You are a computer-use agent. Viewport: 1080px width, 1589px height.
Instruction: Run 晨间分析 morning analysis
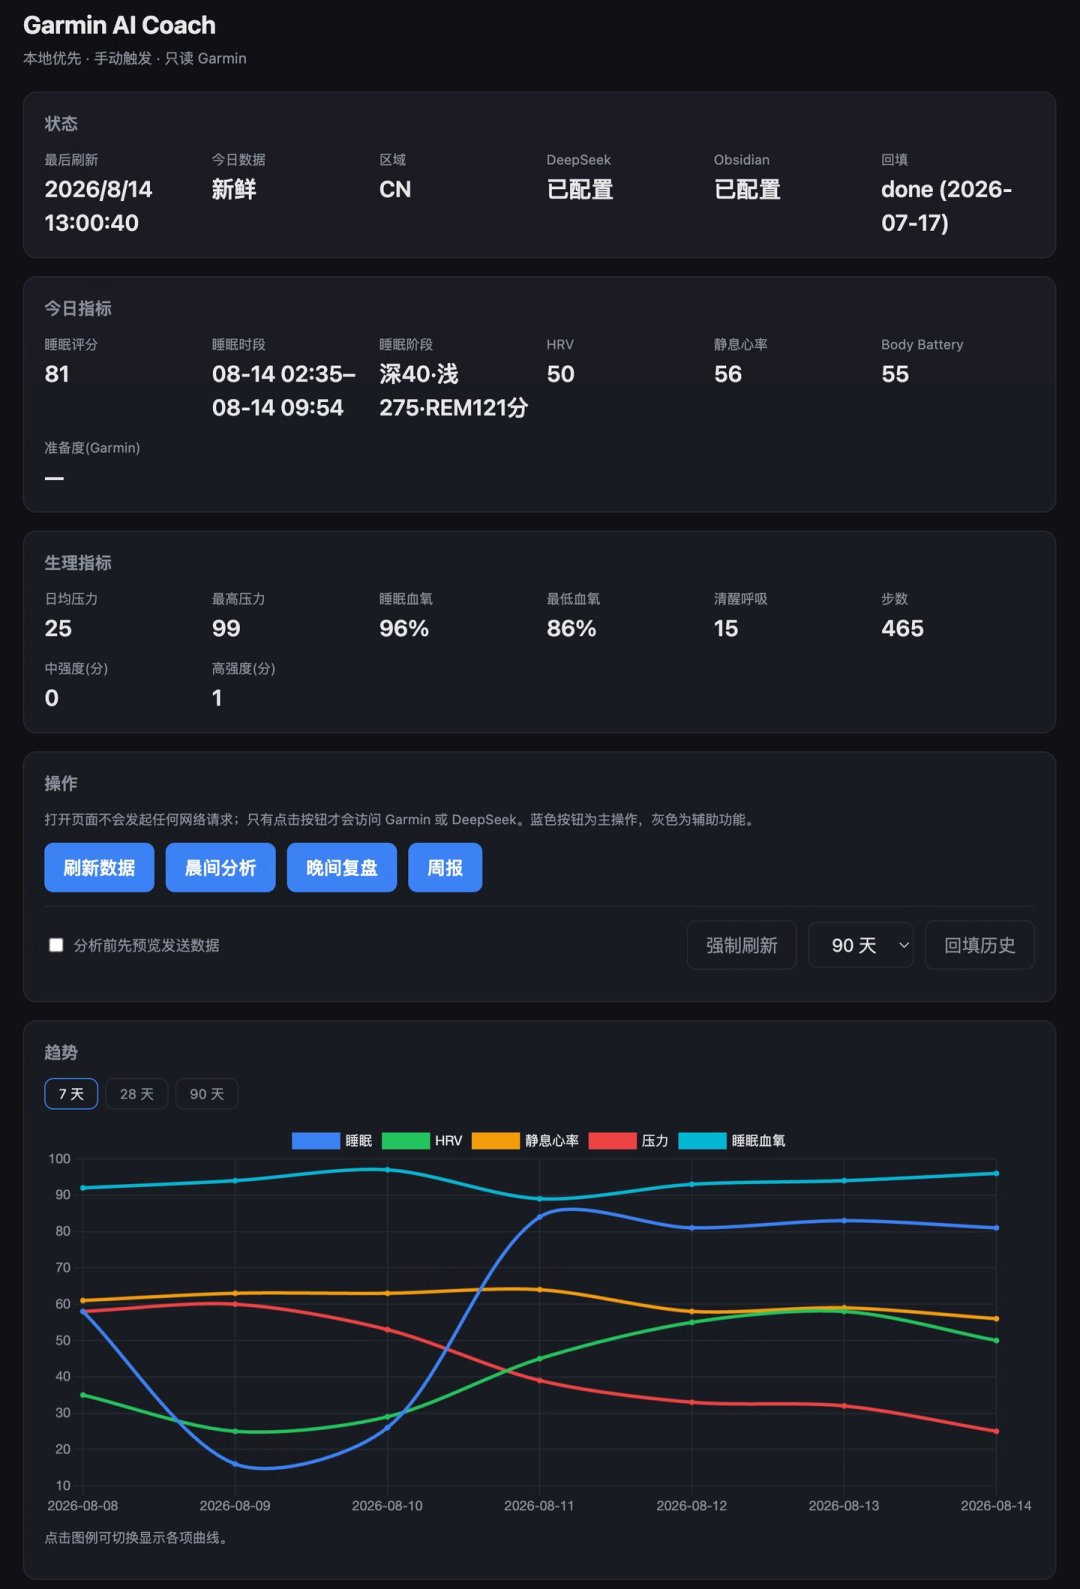[x=220, y=867]
